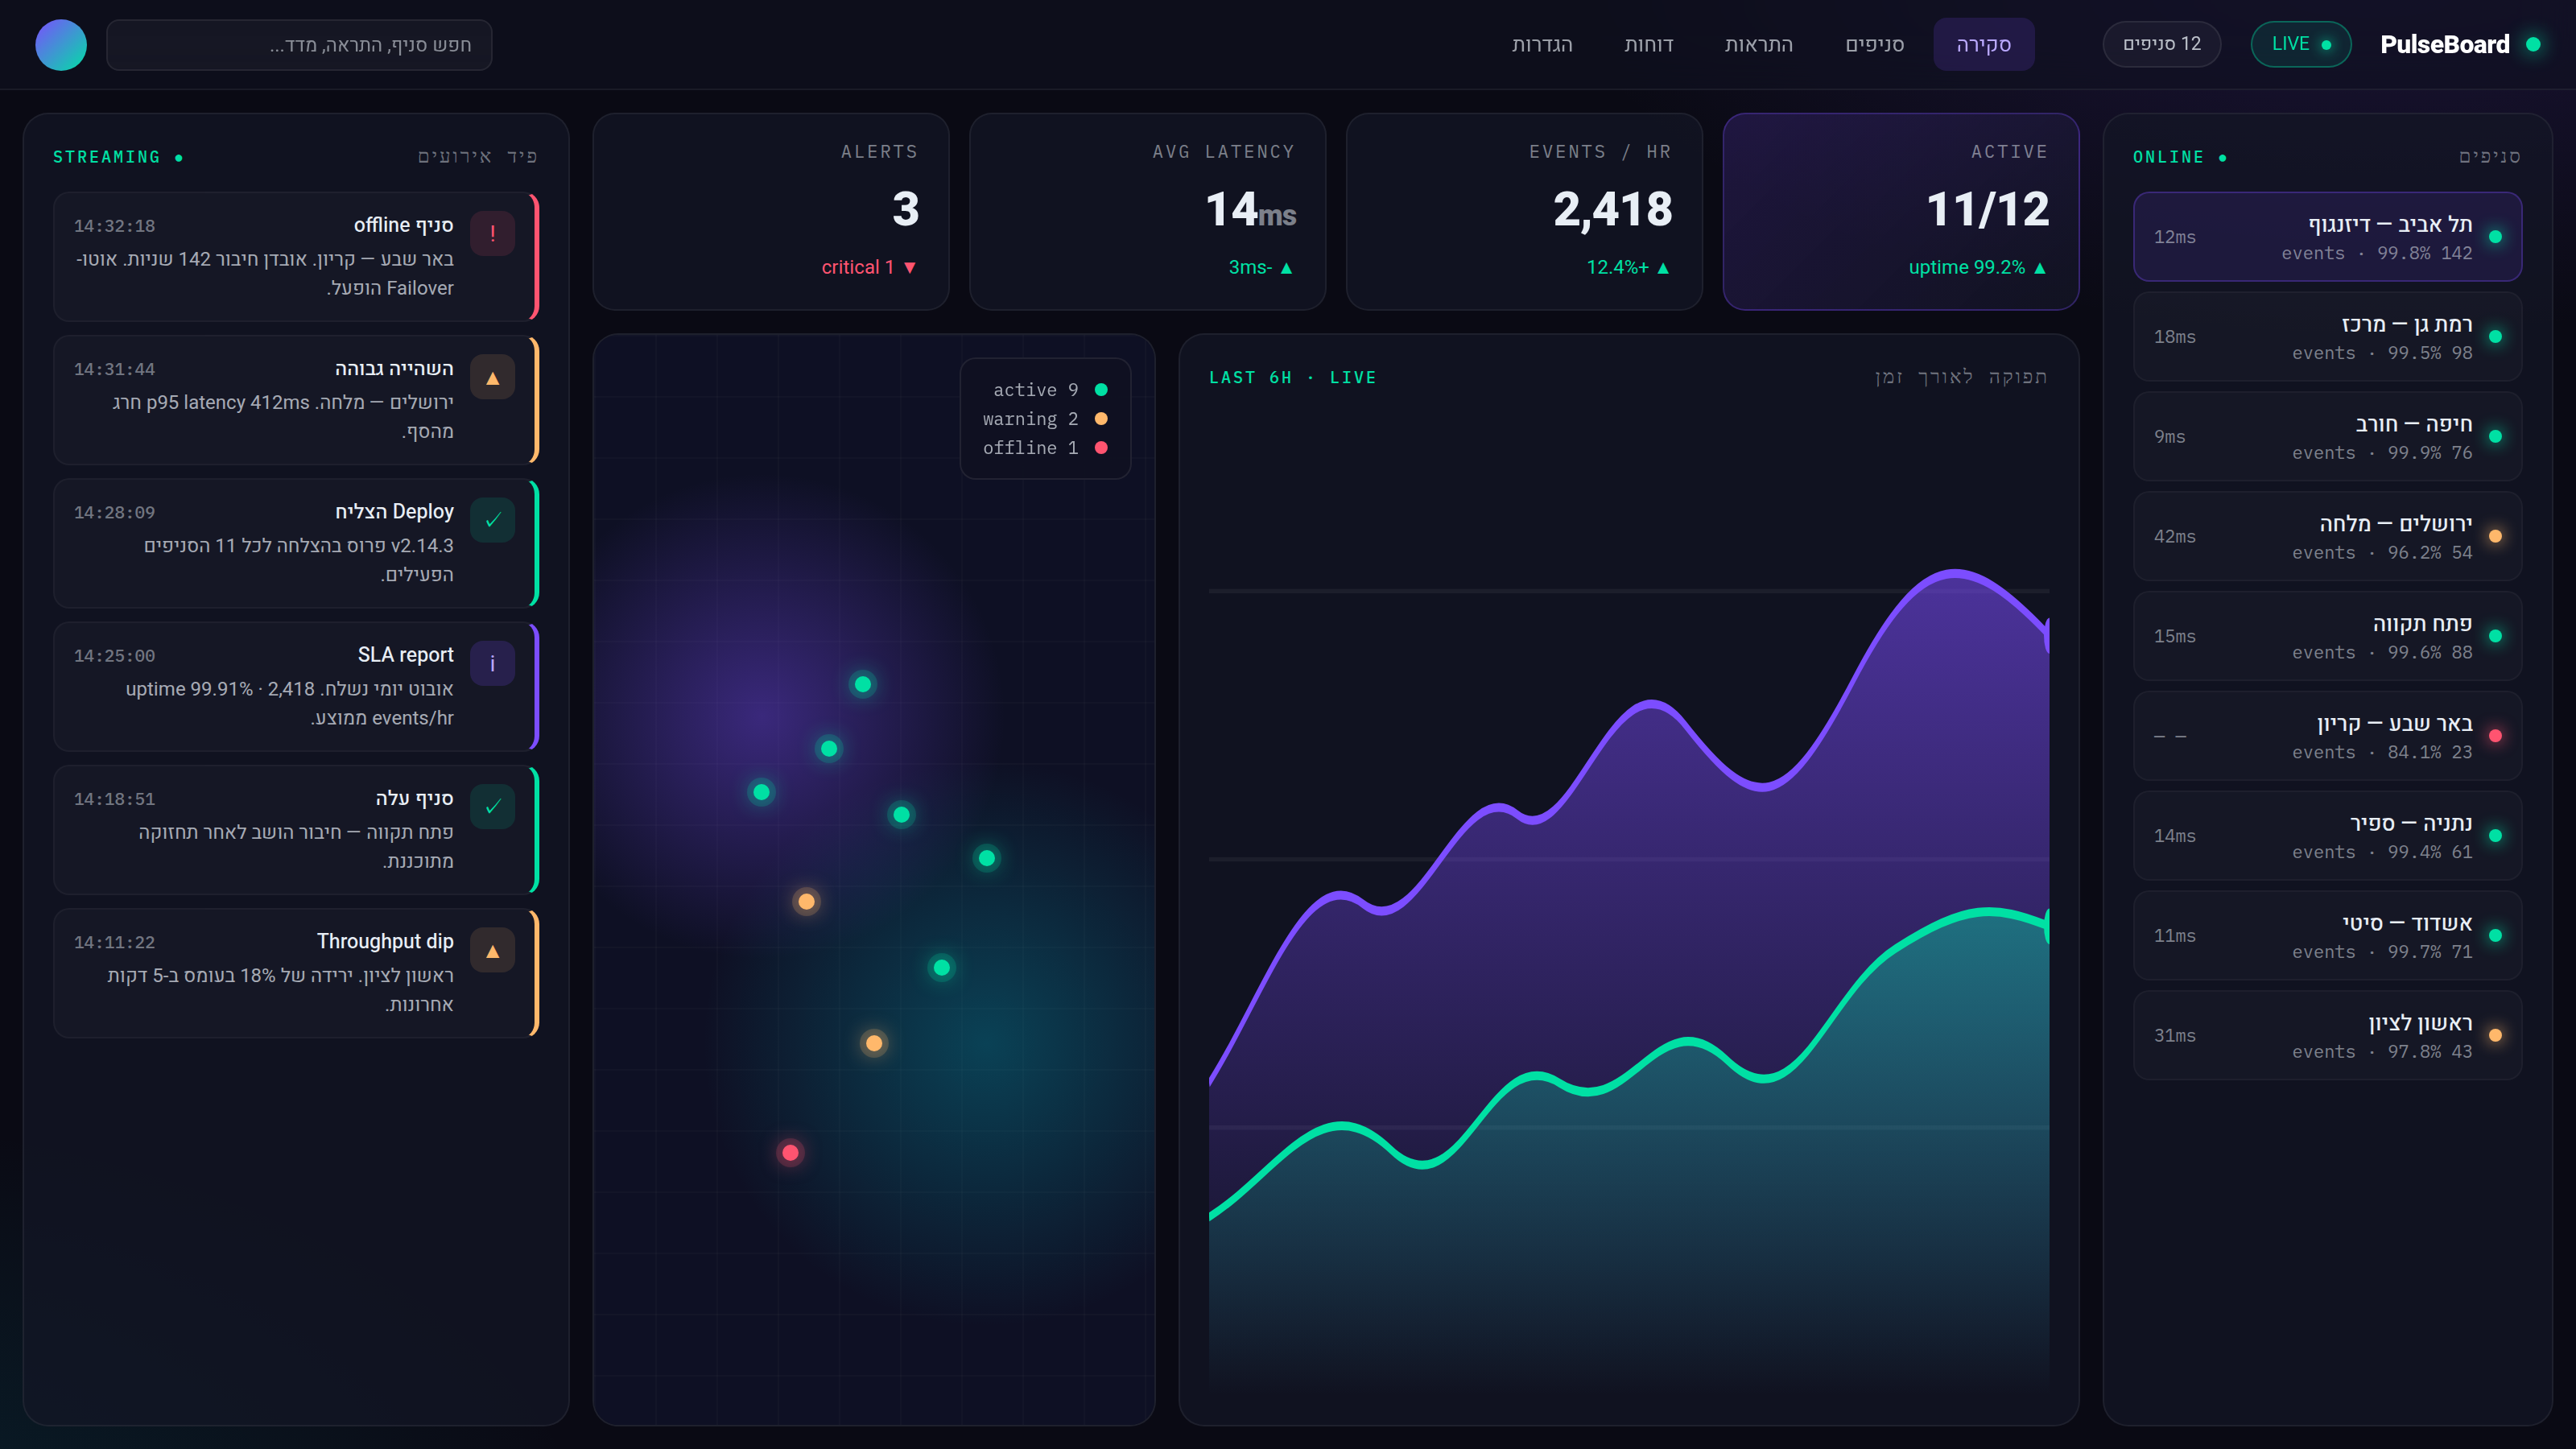
Task: Select the באר שבע — קריון branch
Action: click(2327, 736)
